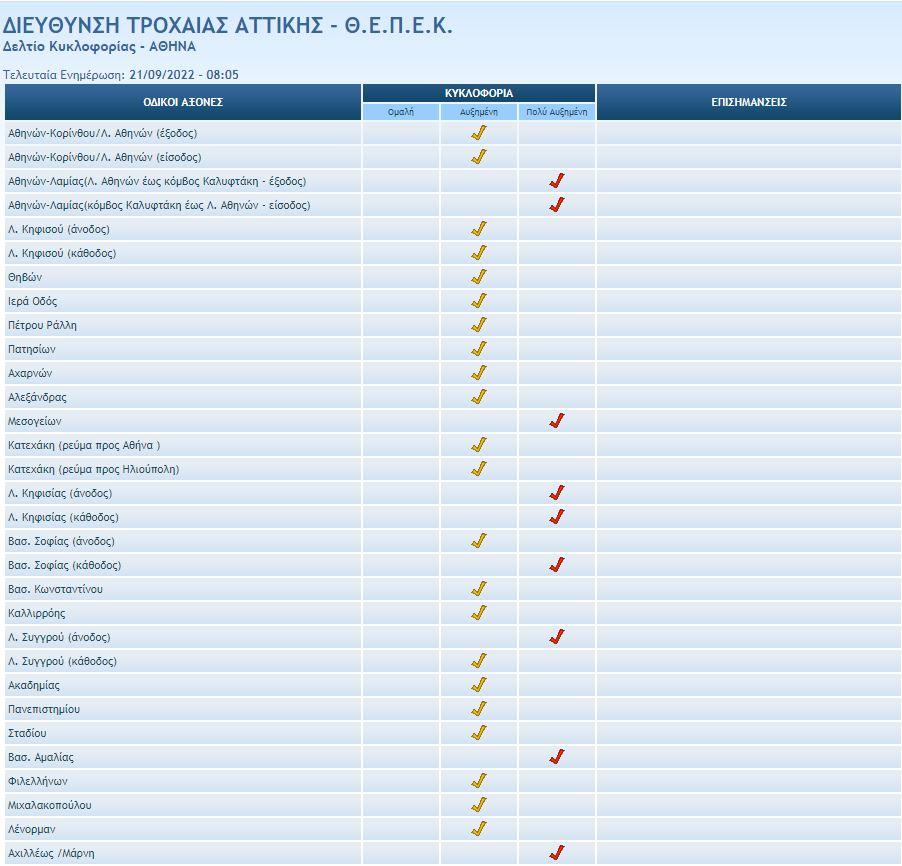Click the Ομαλή traffic column header

pyautogui.click(x=401, y=112)
